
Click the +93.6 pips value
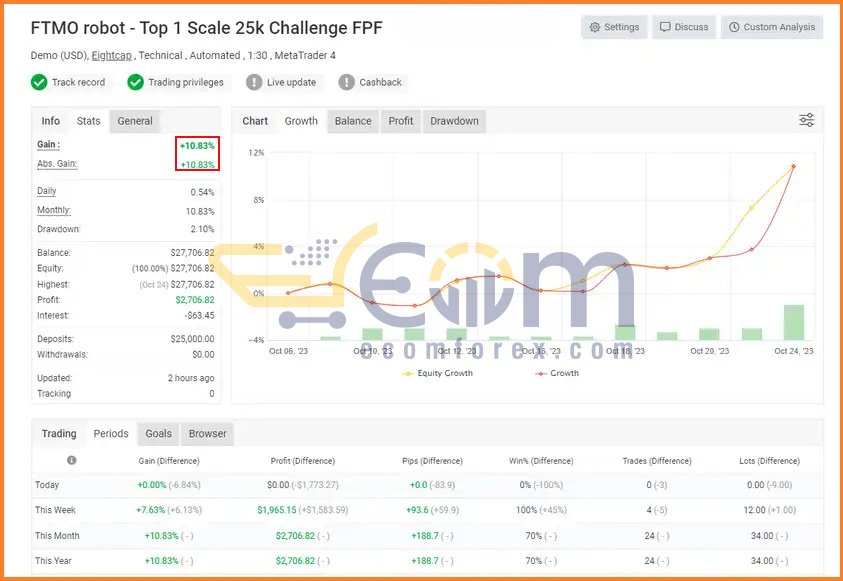tap(417, 510)
